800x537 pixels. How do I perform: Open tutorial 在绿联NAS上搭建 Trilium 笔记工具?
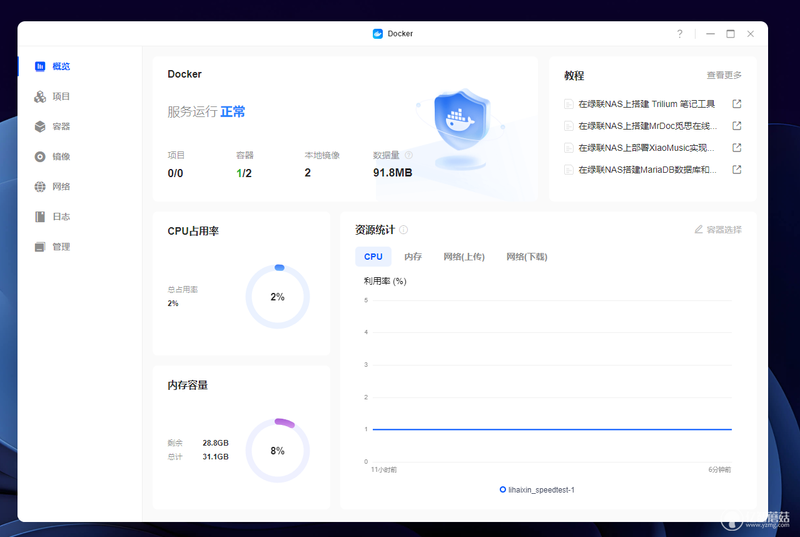646,104
